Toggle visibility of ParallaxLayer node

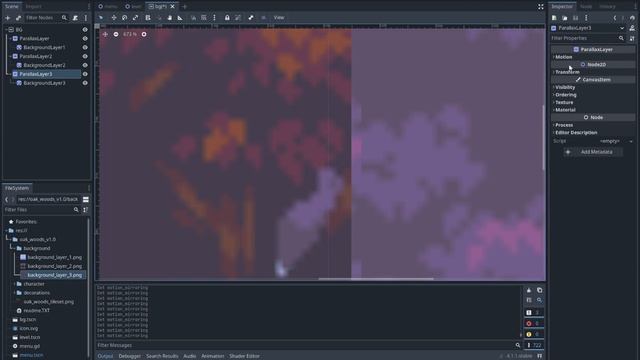tap(85, 38)
